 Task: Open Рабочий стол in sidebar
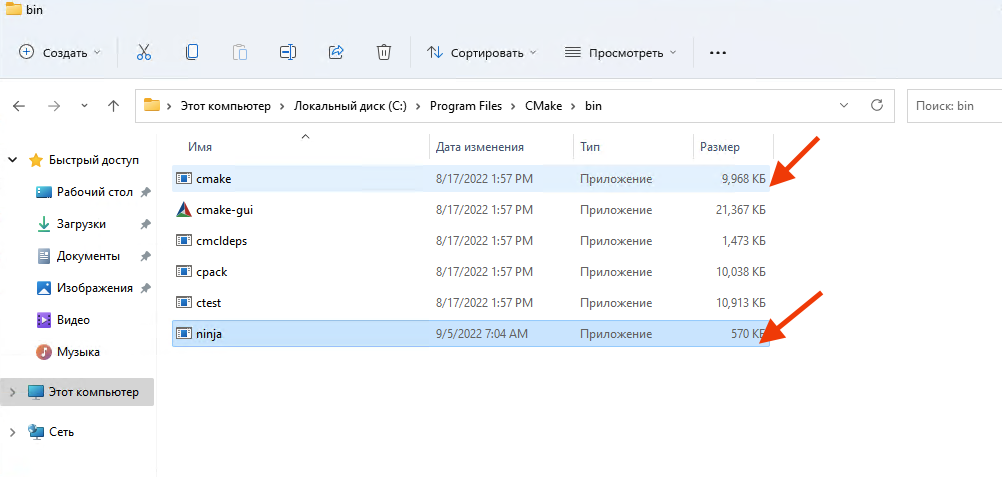tap(95, 192)
